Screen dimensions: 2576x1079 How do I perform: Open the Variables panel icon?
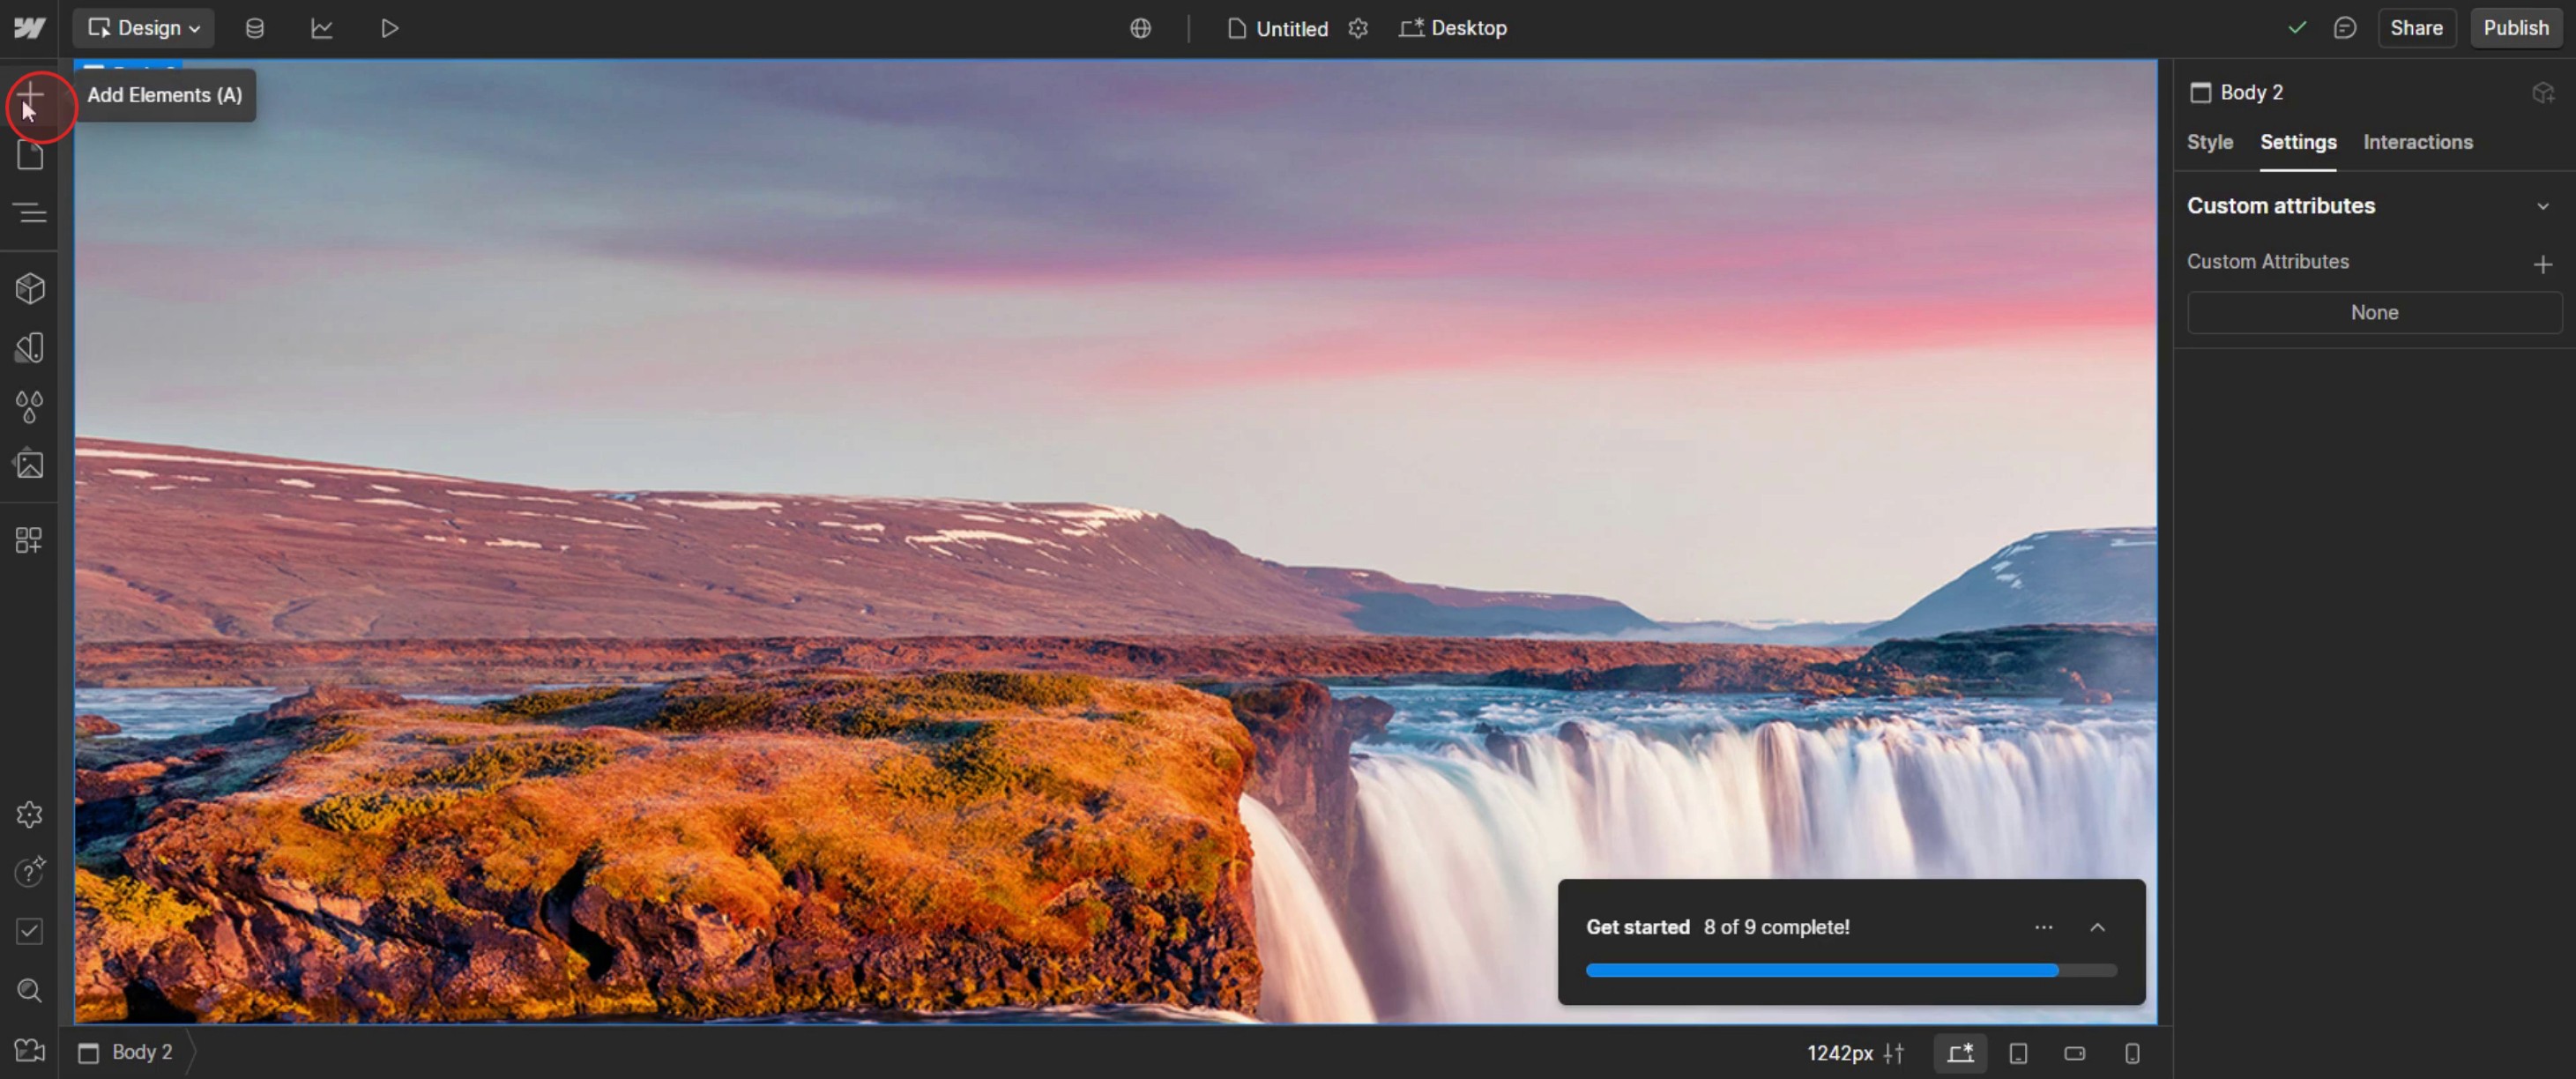30,348
